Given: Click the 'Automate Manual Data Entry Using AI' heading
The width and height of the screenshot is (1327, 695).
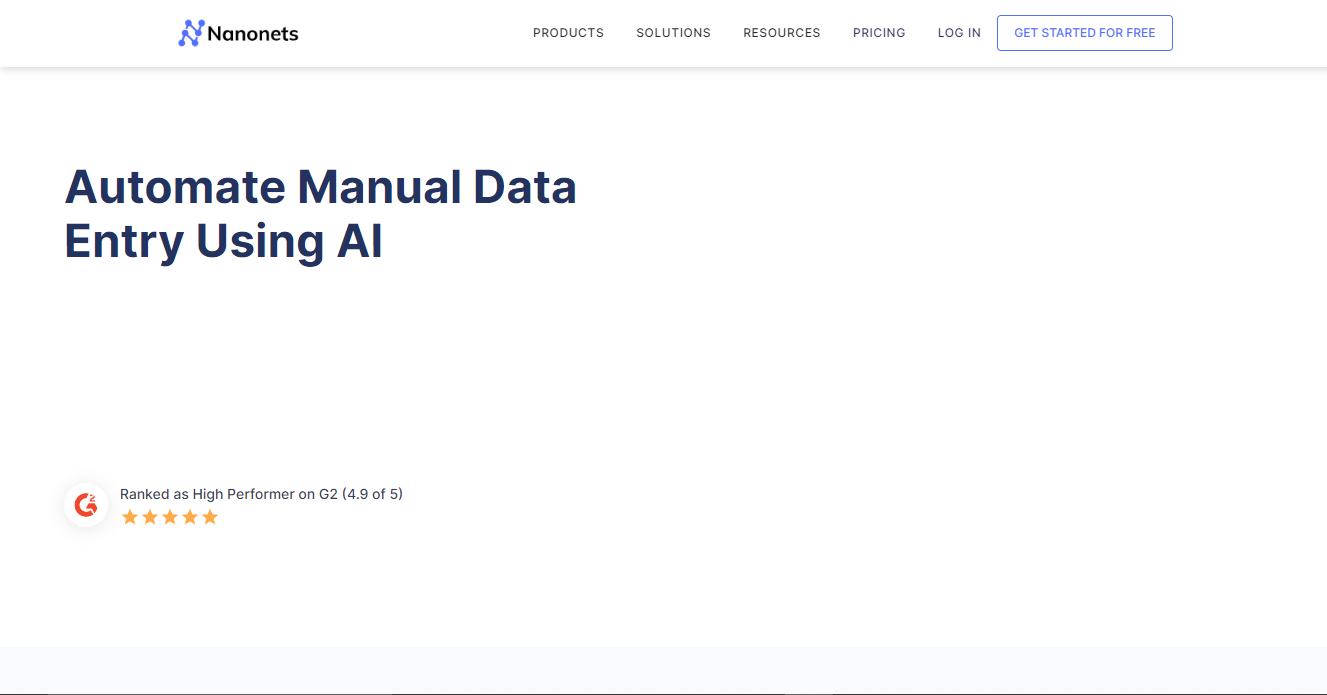Looking at the screenshot, I should (321, 214).
